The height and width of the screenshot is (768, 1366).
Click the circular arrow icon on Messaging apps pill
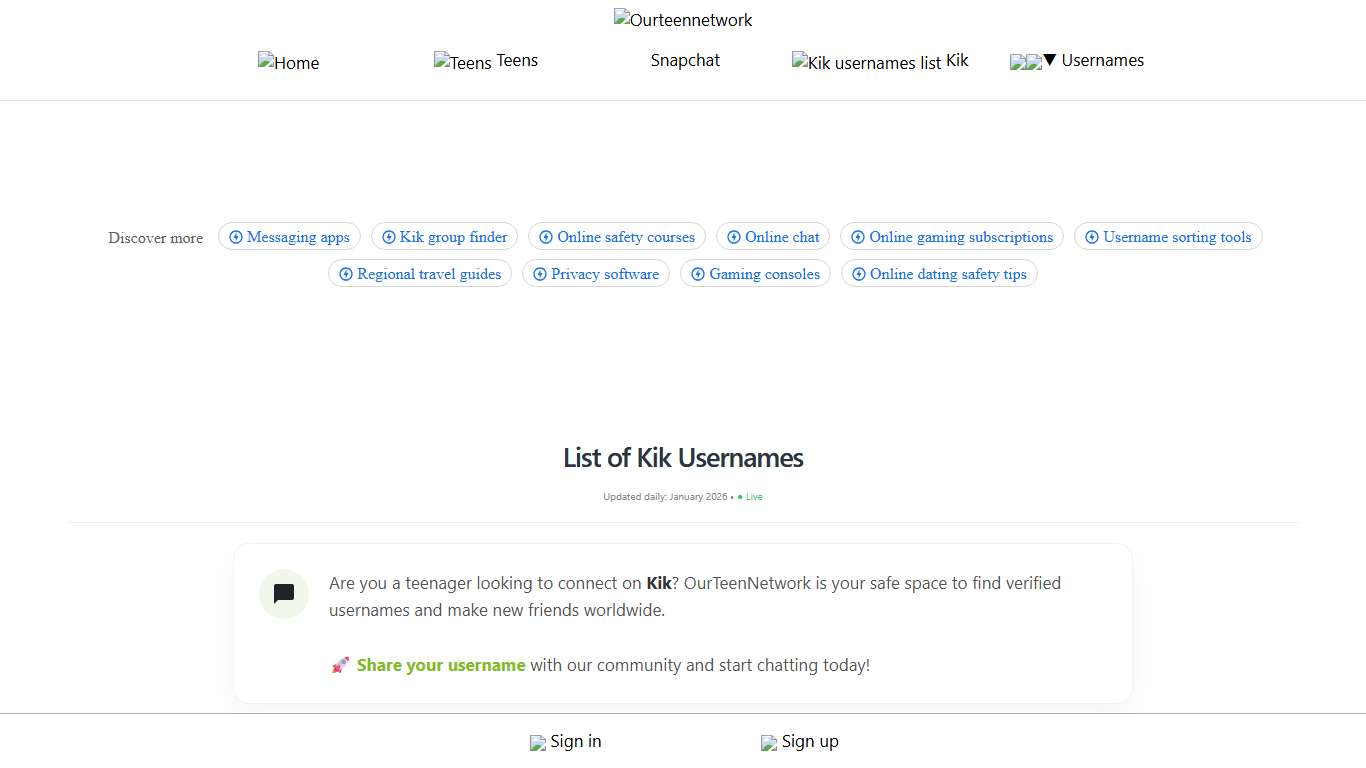click(236, 236)
